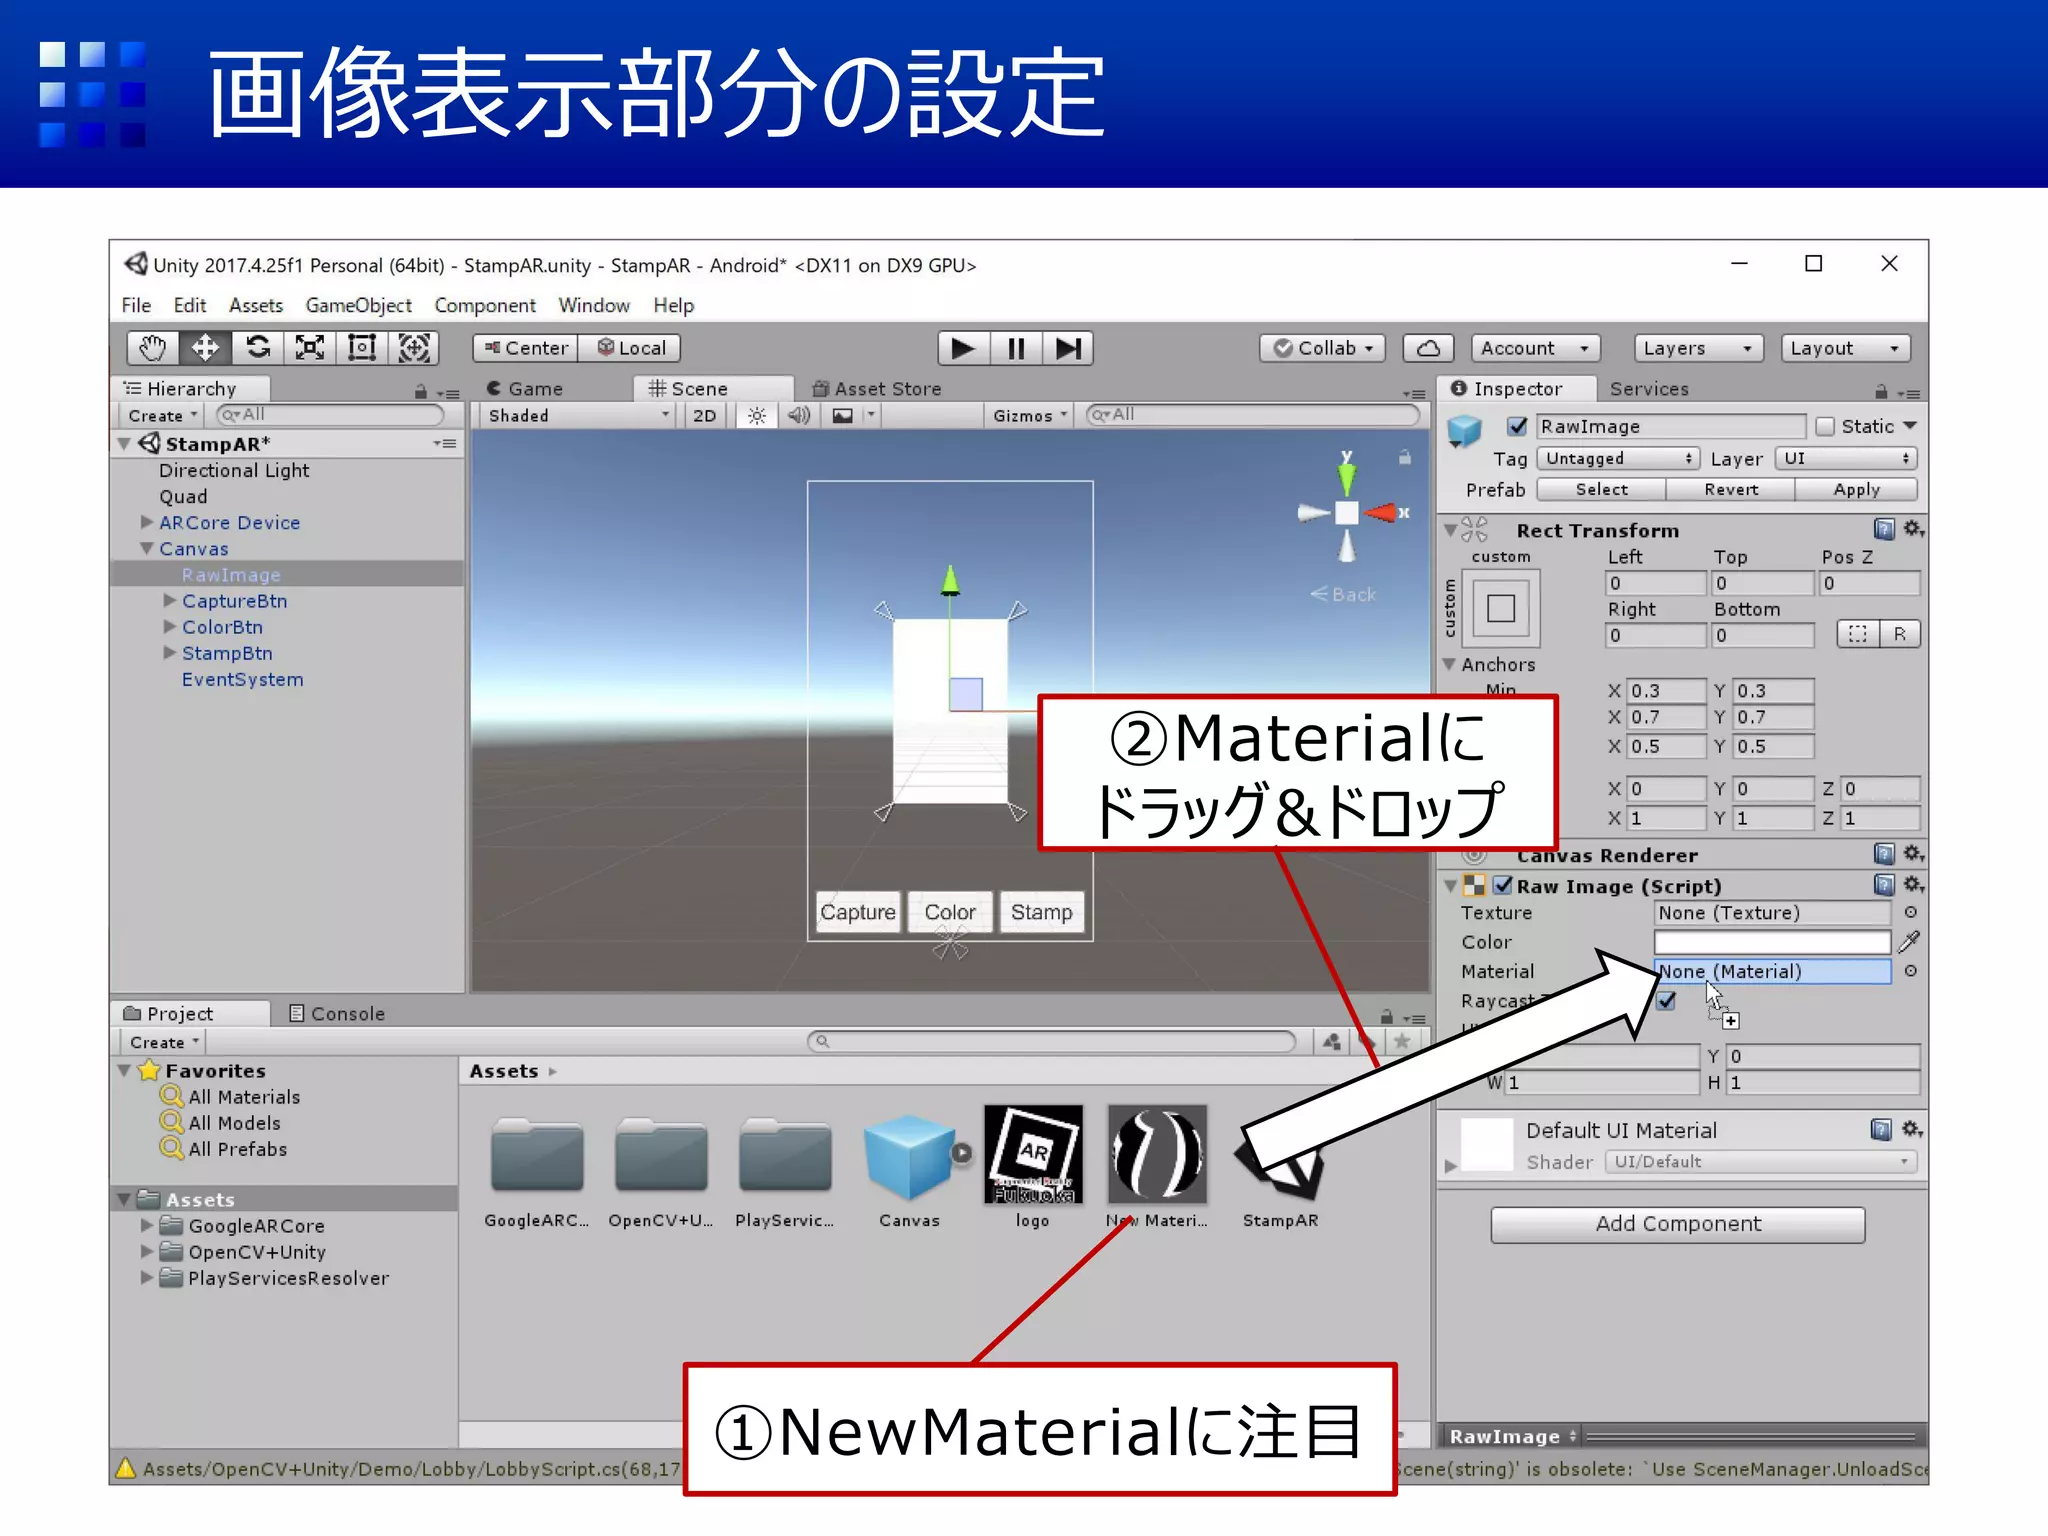Lock the Inspector panel
This screenshot has height=1536, width=2048.
(x=1881, y=391)
